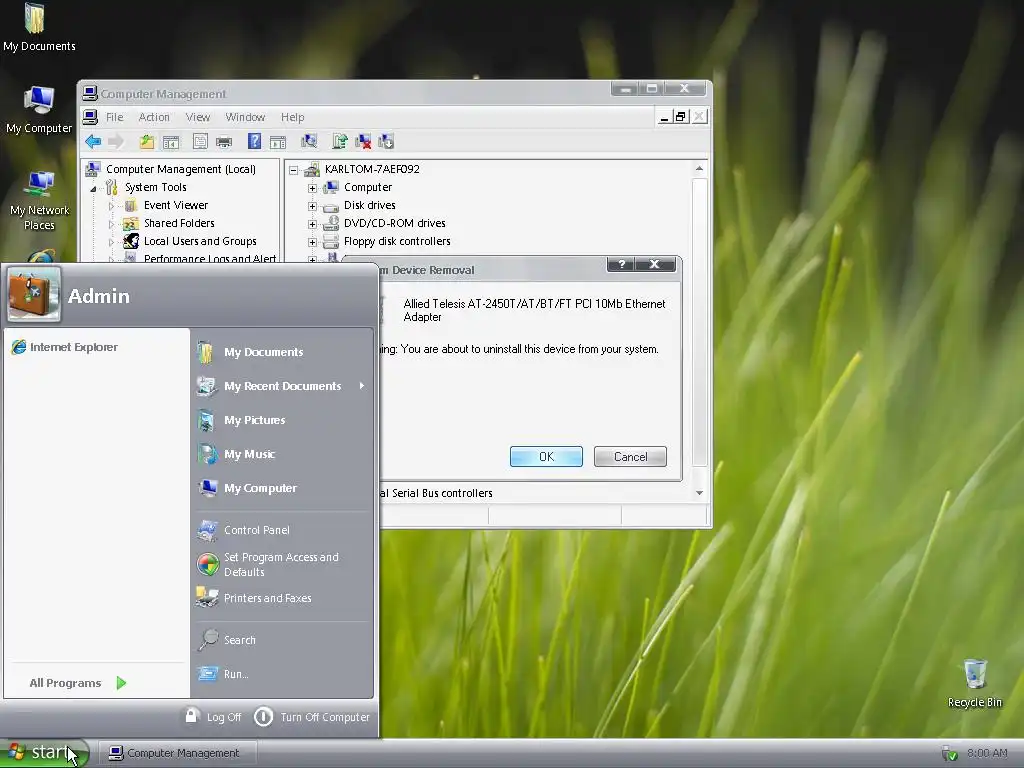Collapse the KARLTOM-7AEF092 root node
This screenshot has width=1024, height=768.
294,170
